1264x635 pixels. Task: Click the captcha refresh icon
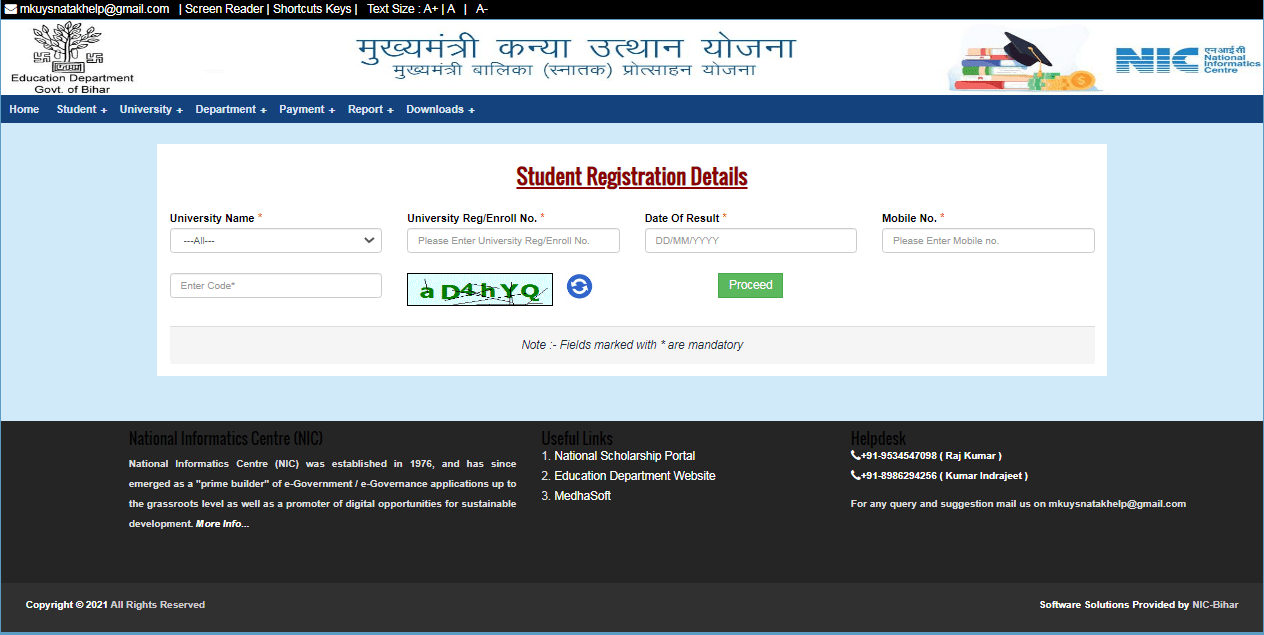pos(579,287)
